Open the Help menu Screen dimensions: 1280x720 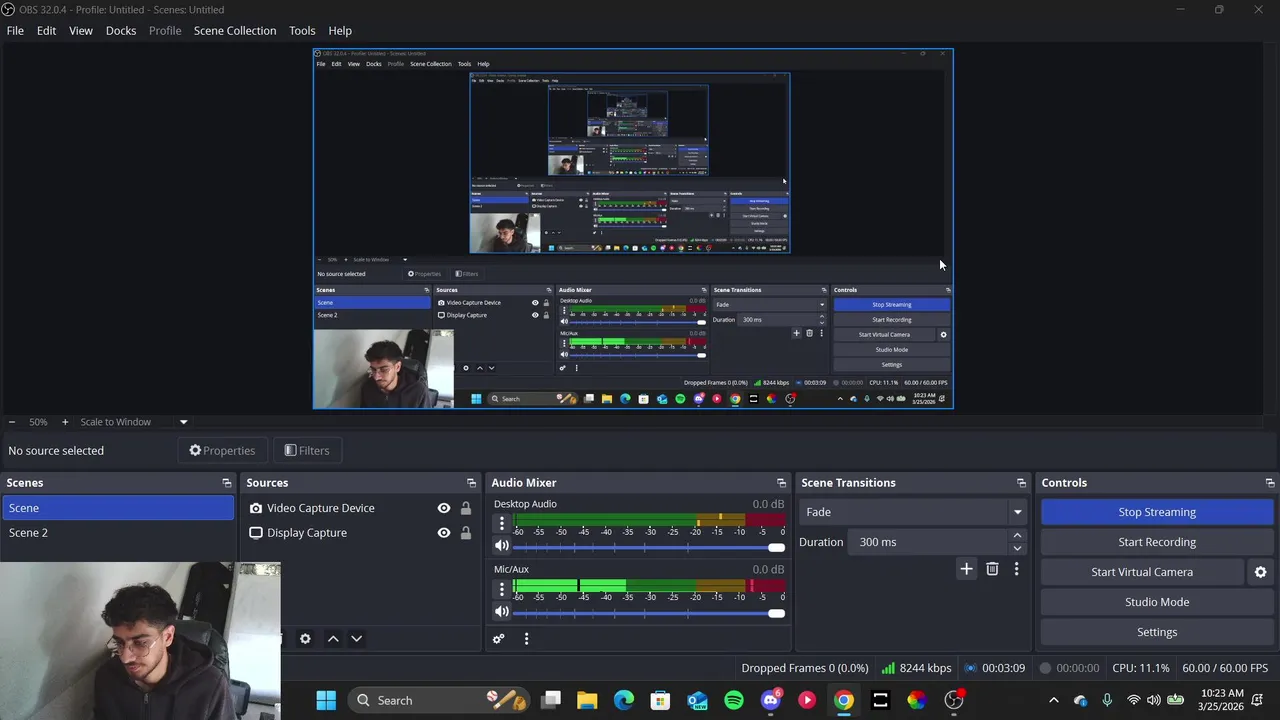point(340,31)
